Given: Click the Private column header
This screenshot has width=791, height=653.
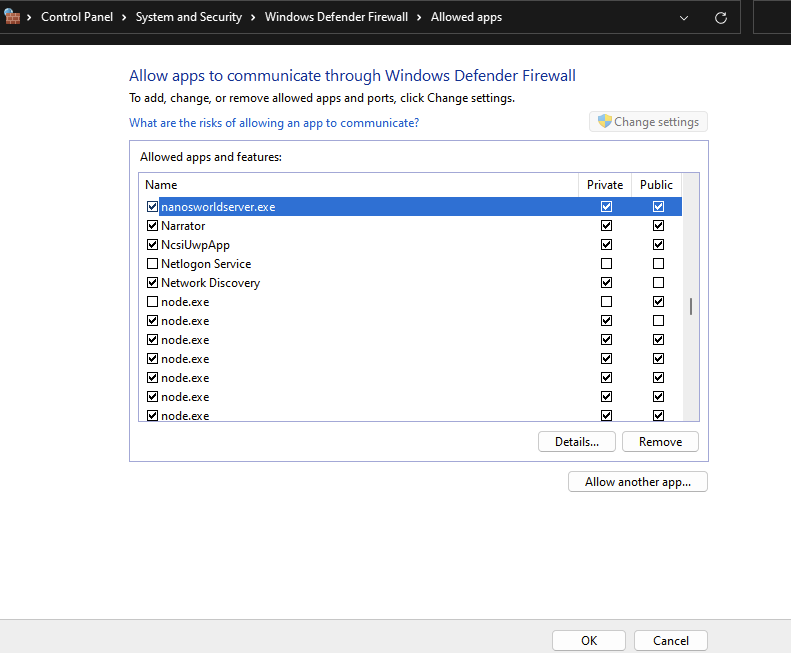Looking at the screenshot, I should point(605,185).
